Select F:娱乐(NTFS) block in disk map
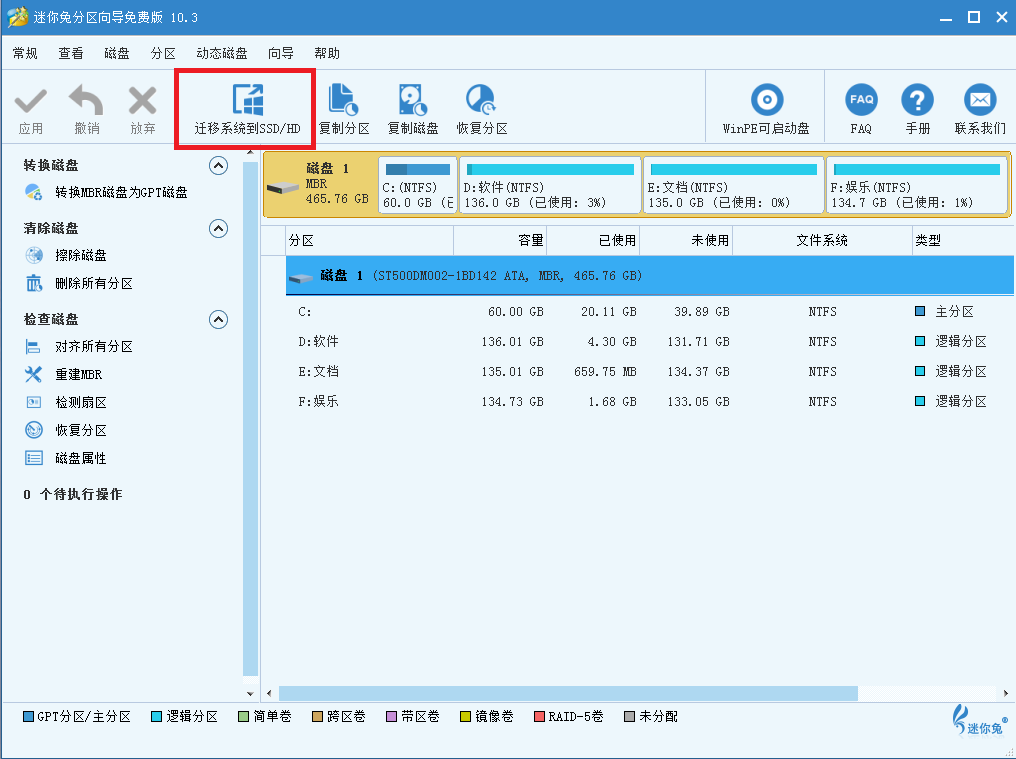 pos(917,185)
